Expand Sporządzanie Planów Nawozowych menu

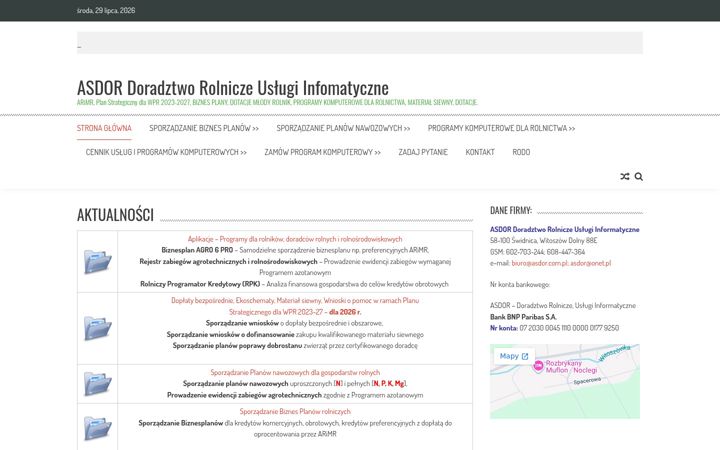[343, 128]
